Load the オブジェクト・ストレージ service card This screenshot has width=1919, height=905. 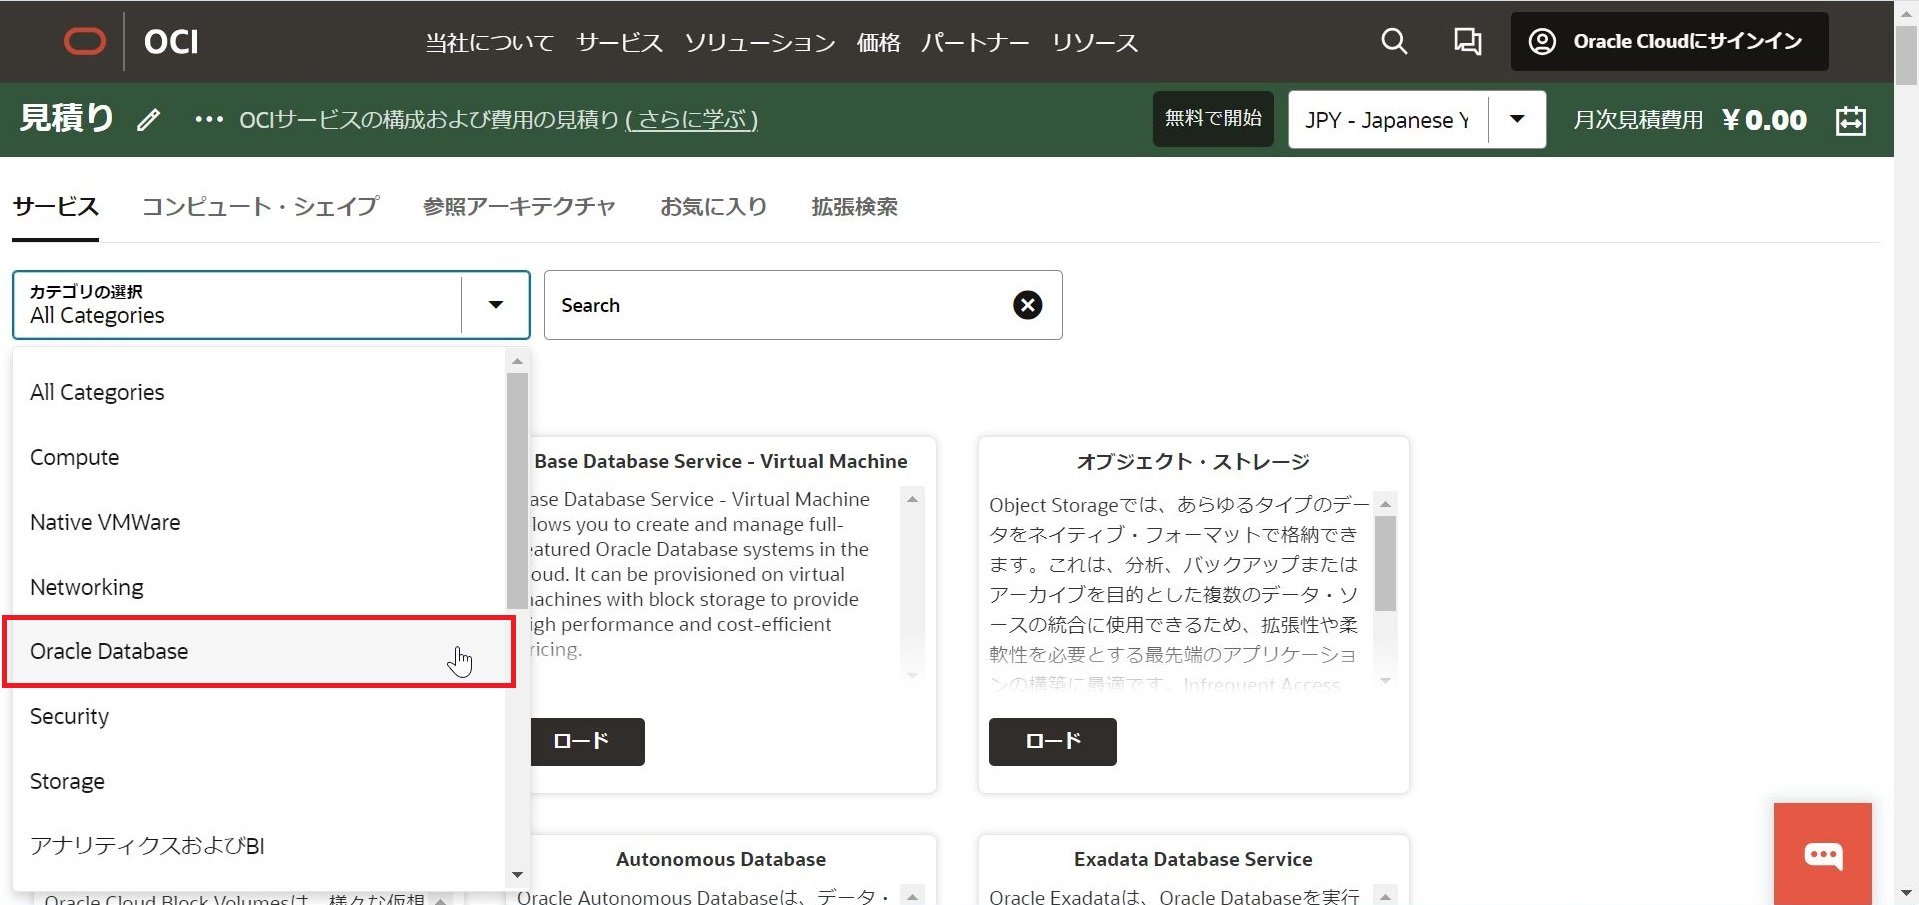(1052, 741)
